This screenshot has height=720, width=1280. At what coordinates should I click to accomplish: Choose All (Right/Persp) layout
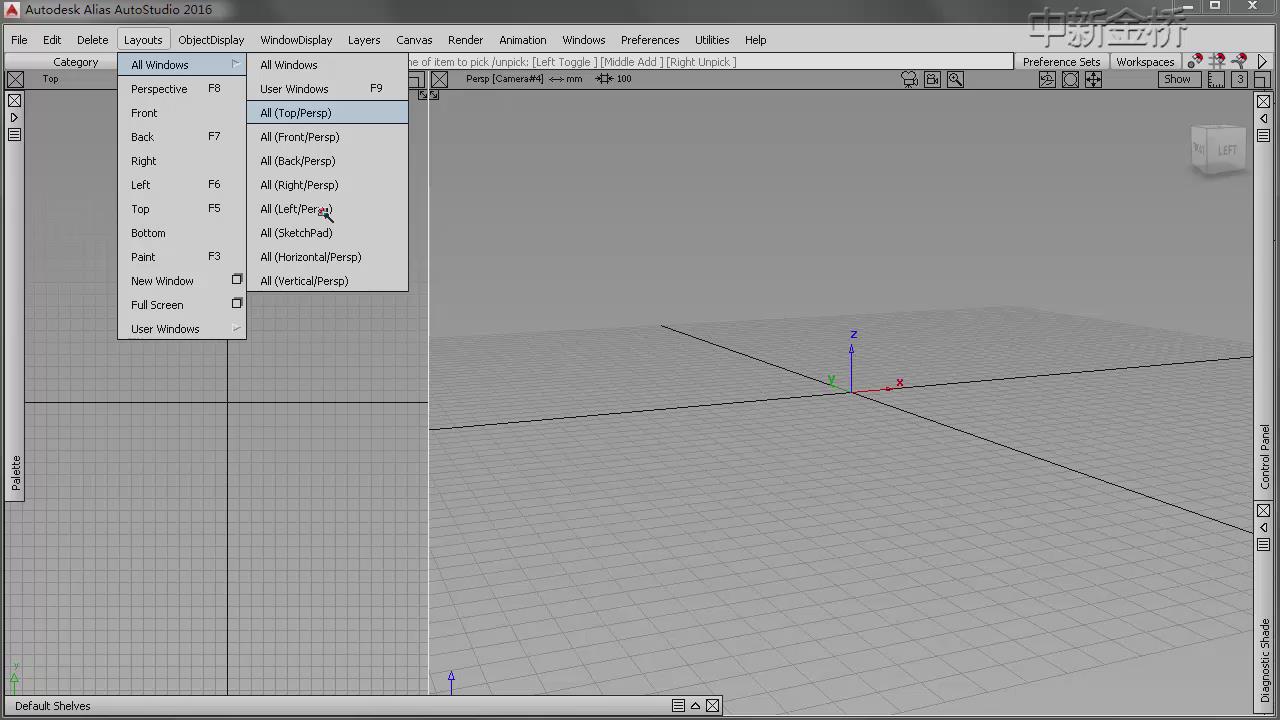click(x=328, y=185)
